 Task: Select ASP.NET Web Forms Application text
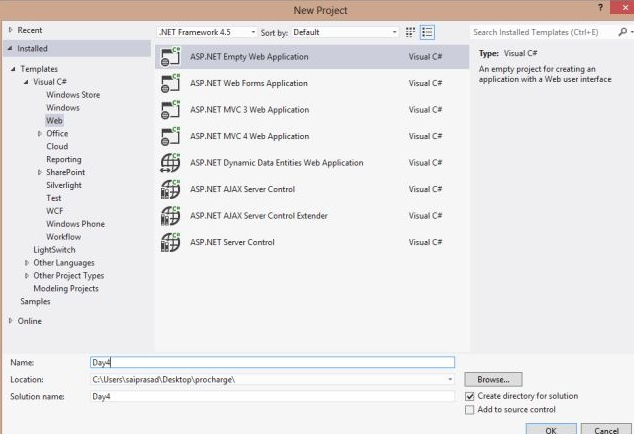pyautogui.click(x=249, y=83)
